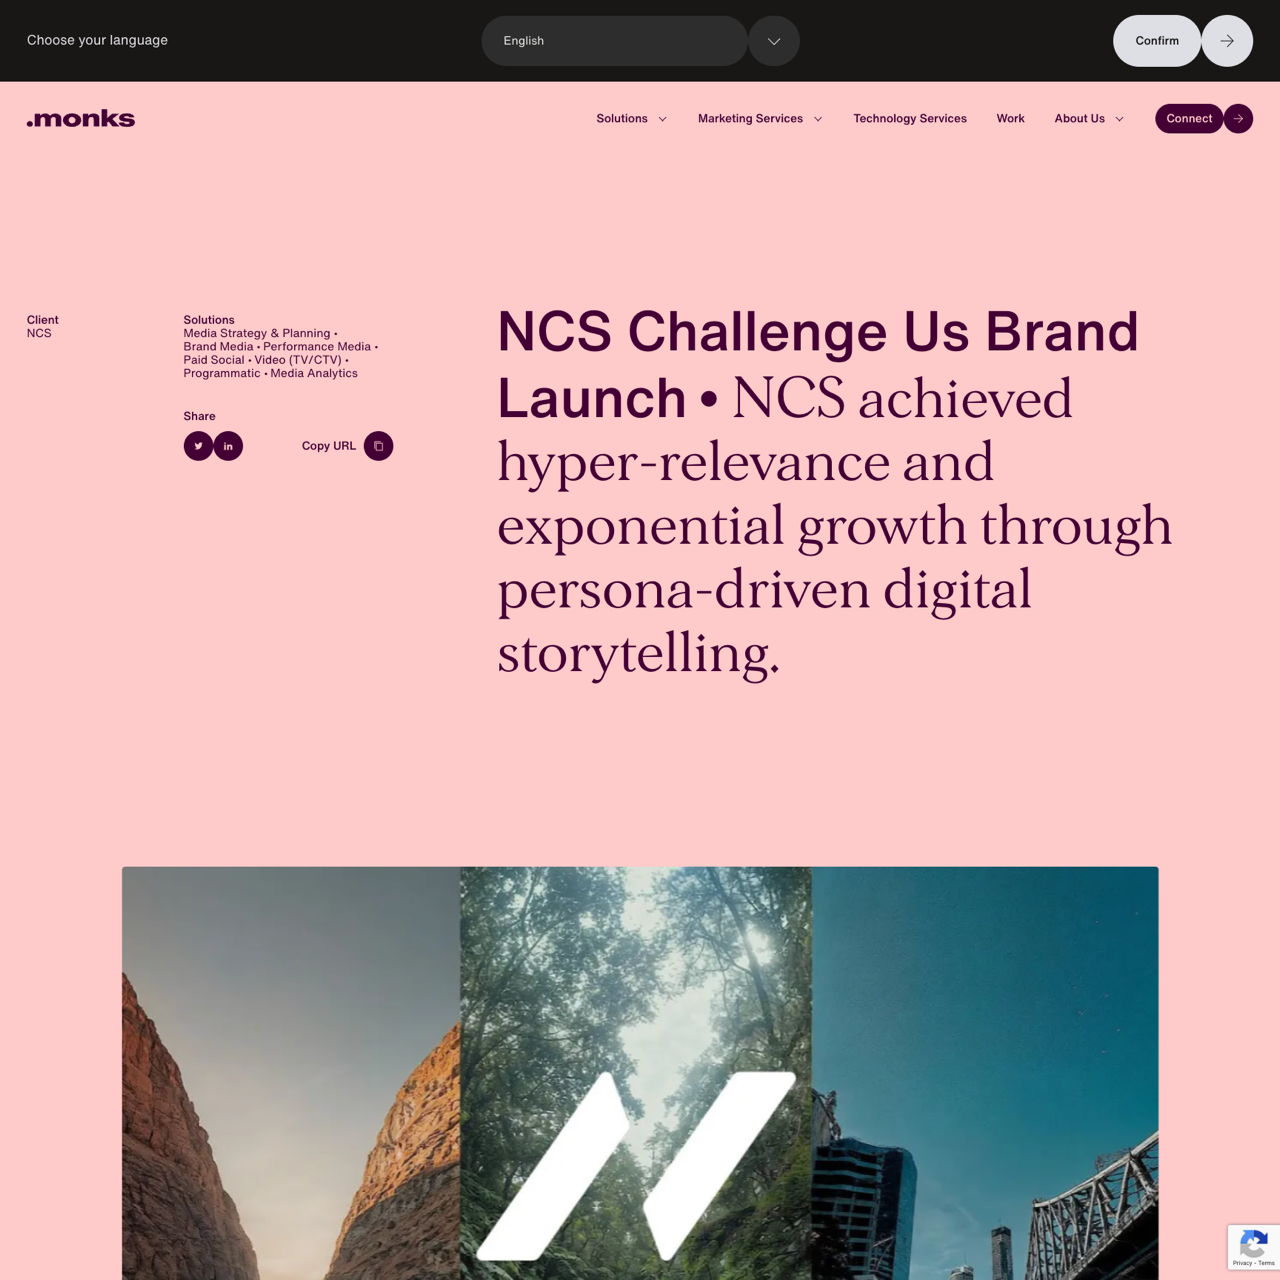The width and height of the screenshot is (1280, 1280).
Task: Click the NCS brand video thumbnail
Action: point(640,1073)
